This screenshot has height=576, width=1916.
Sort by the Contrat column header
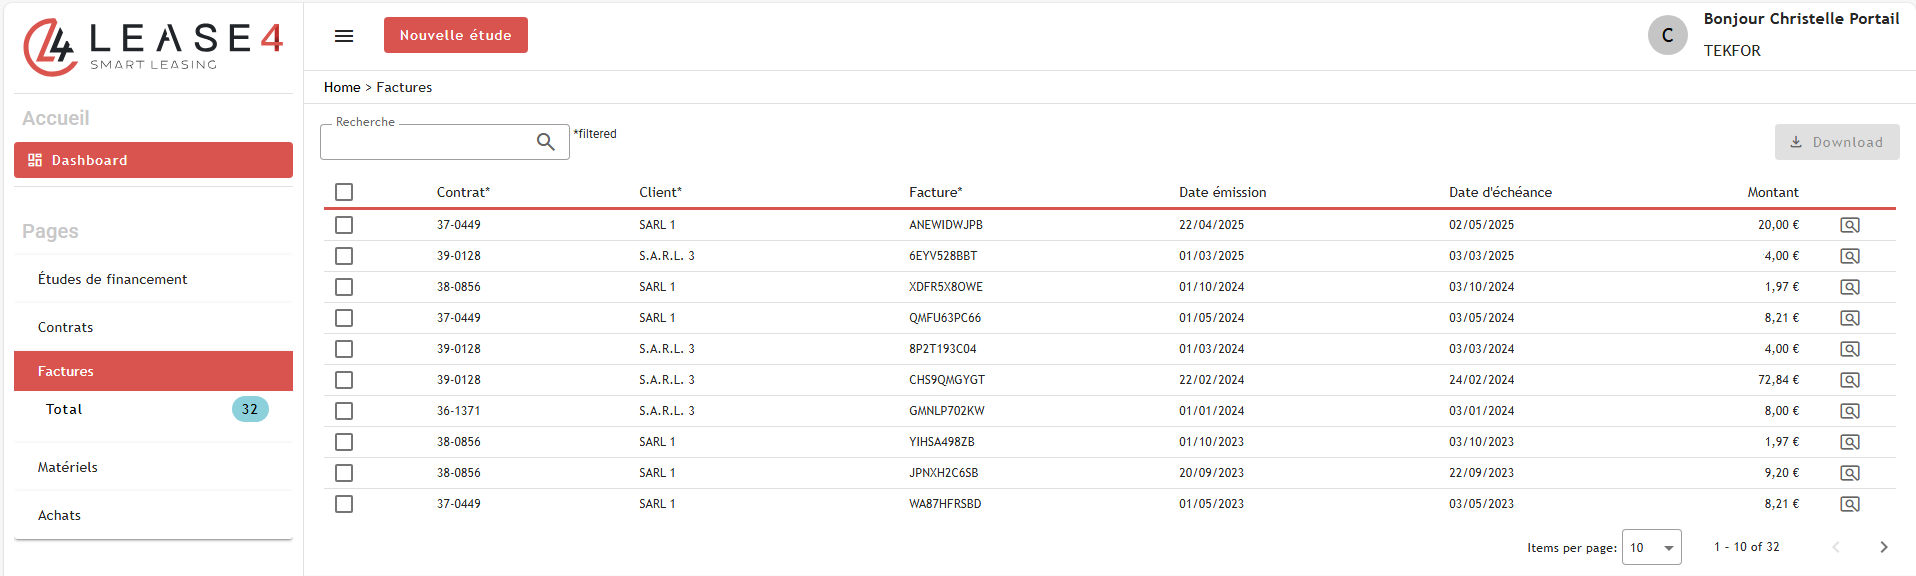pyautogui.click(x=463, y=192)
